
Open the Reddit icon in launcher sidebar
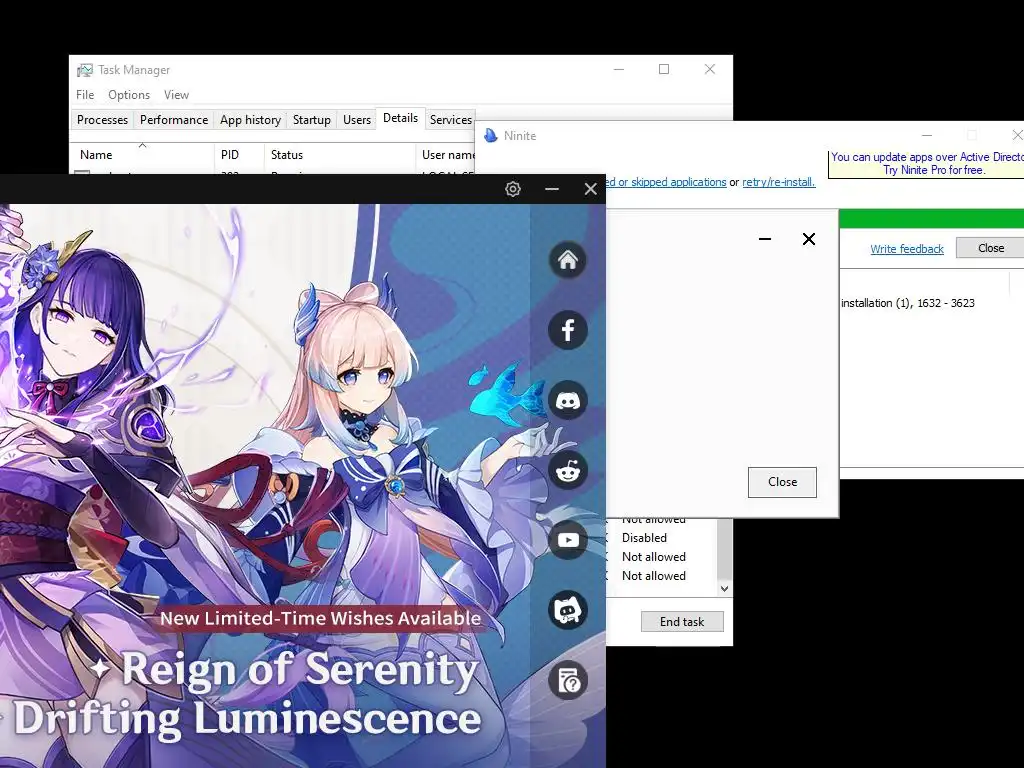pos(568,470)
